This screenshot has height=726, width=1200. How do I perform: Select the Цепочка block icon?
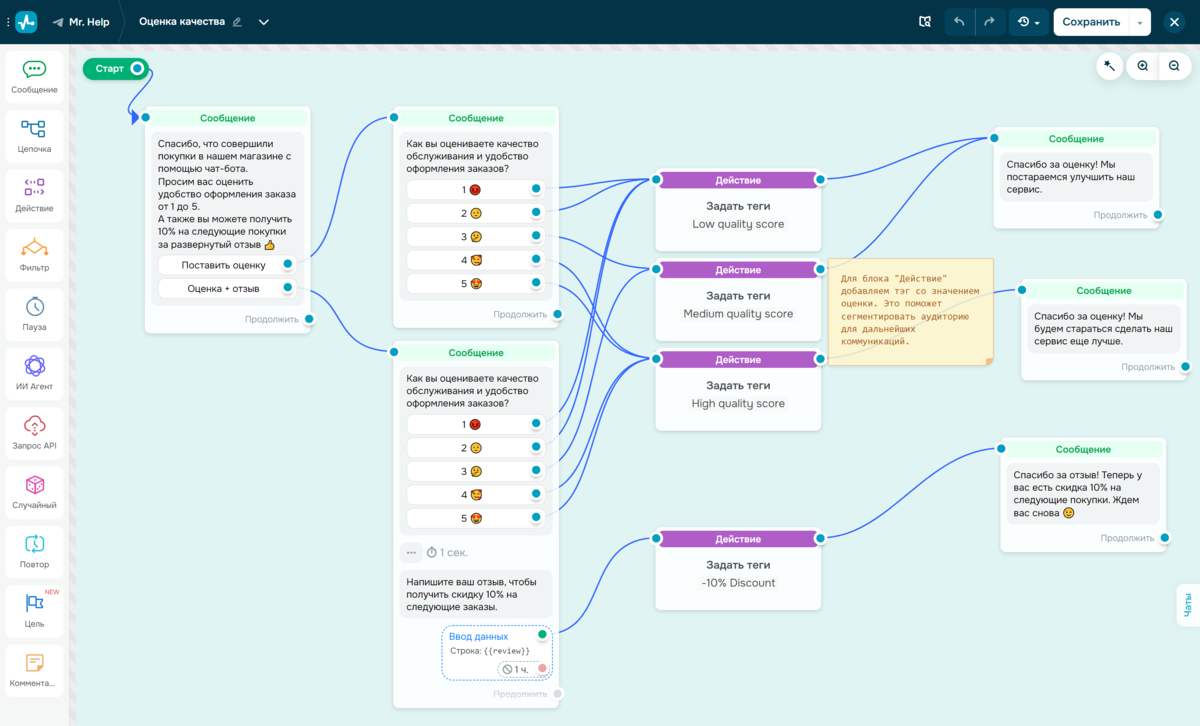(34, 136)
